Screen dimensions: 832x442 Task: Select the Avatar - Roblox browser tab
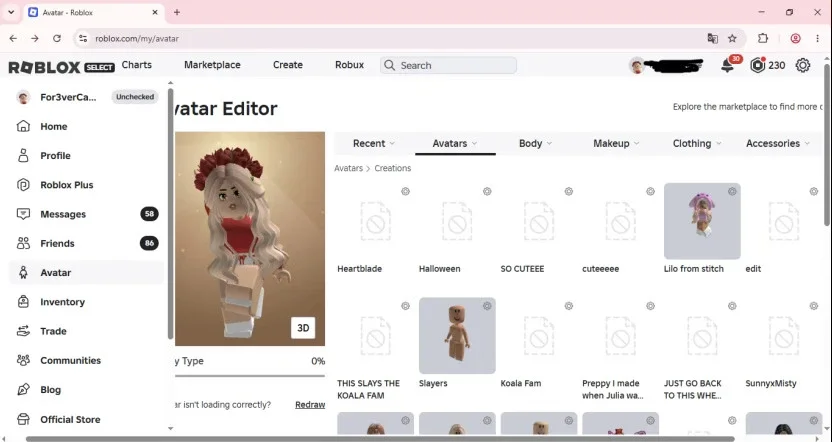pyautogui.click(x=93, y=12)
